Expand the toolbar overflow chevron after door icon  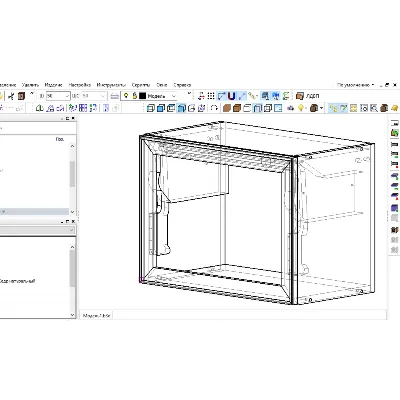click(32, 94)
